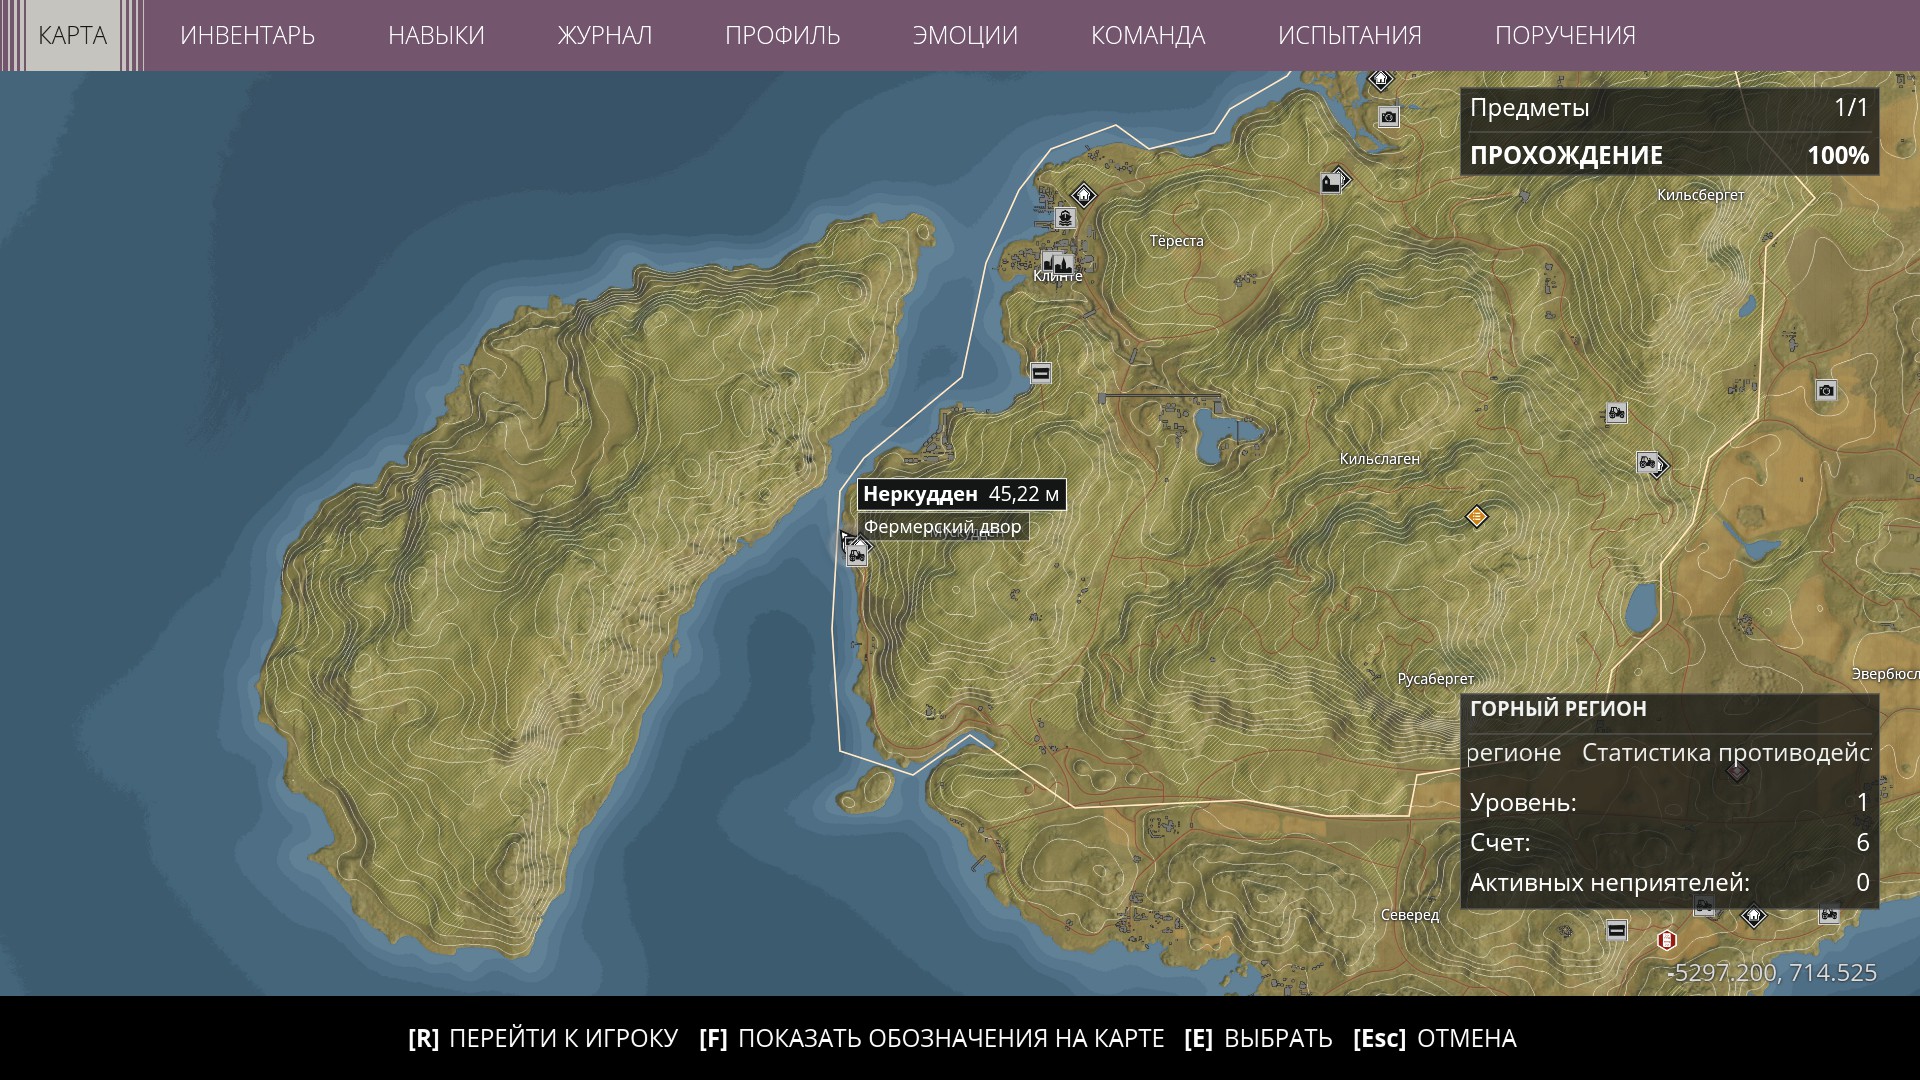
Task: Click the Фермерский двор label
Action: [x=943, y=527]
